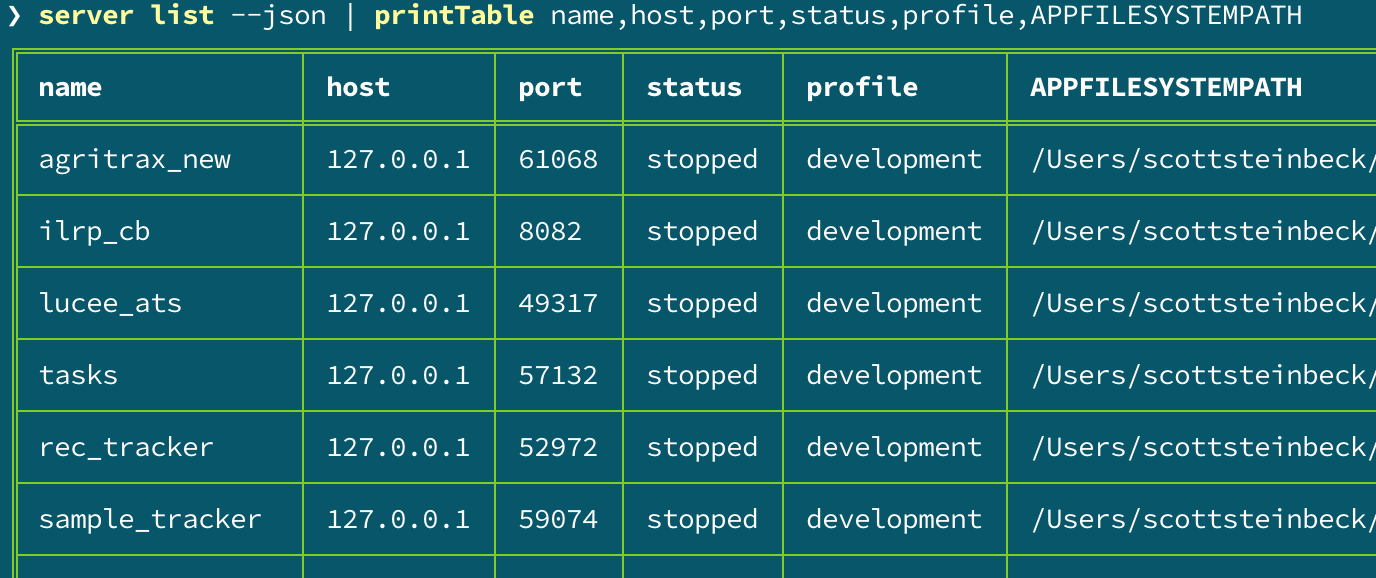1376x578 pixels.
Task: Click the 'printTable' command text
Action: [x=454, y=16]
